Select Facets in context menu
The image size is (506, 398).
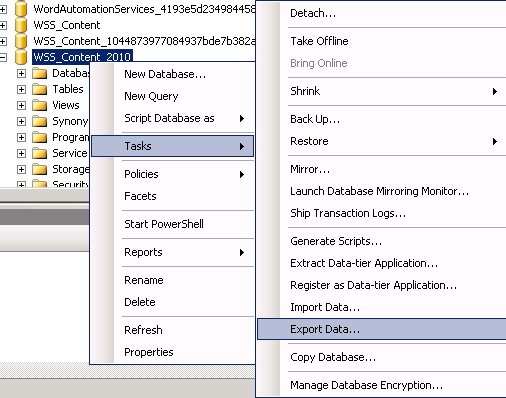point(172,196)
